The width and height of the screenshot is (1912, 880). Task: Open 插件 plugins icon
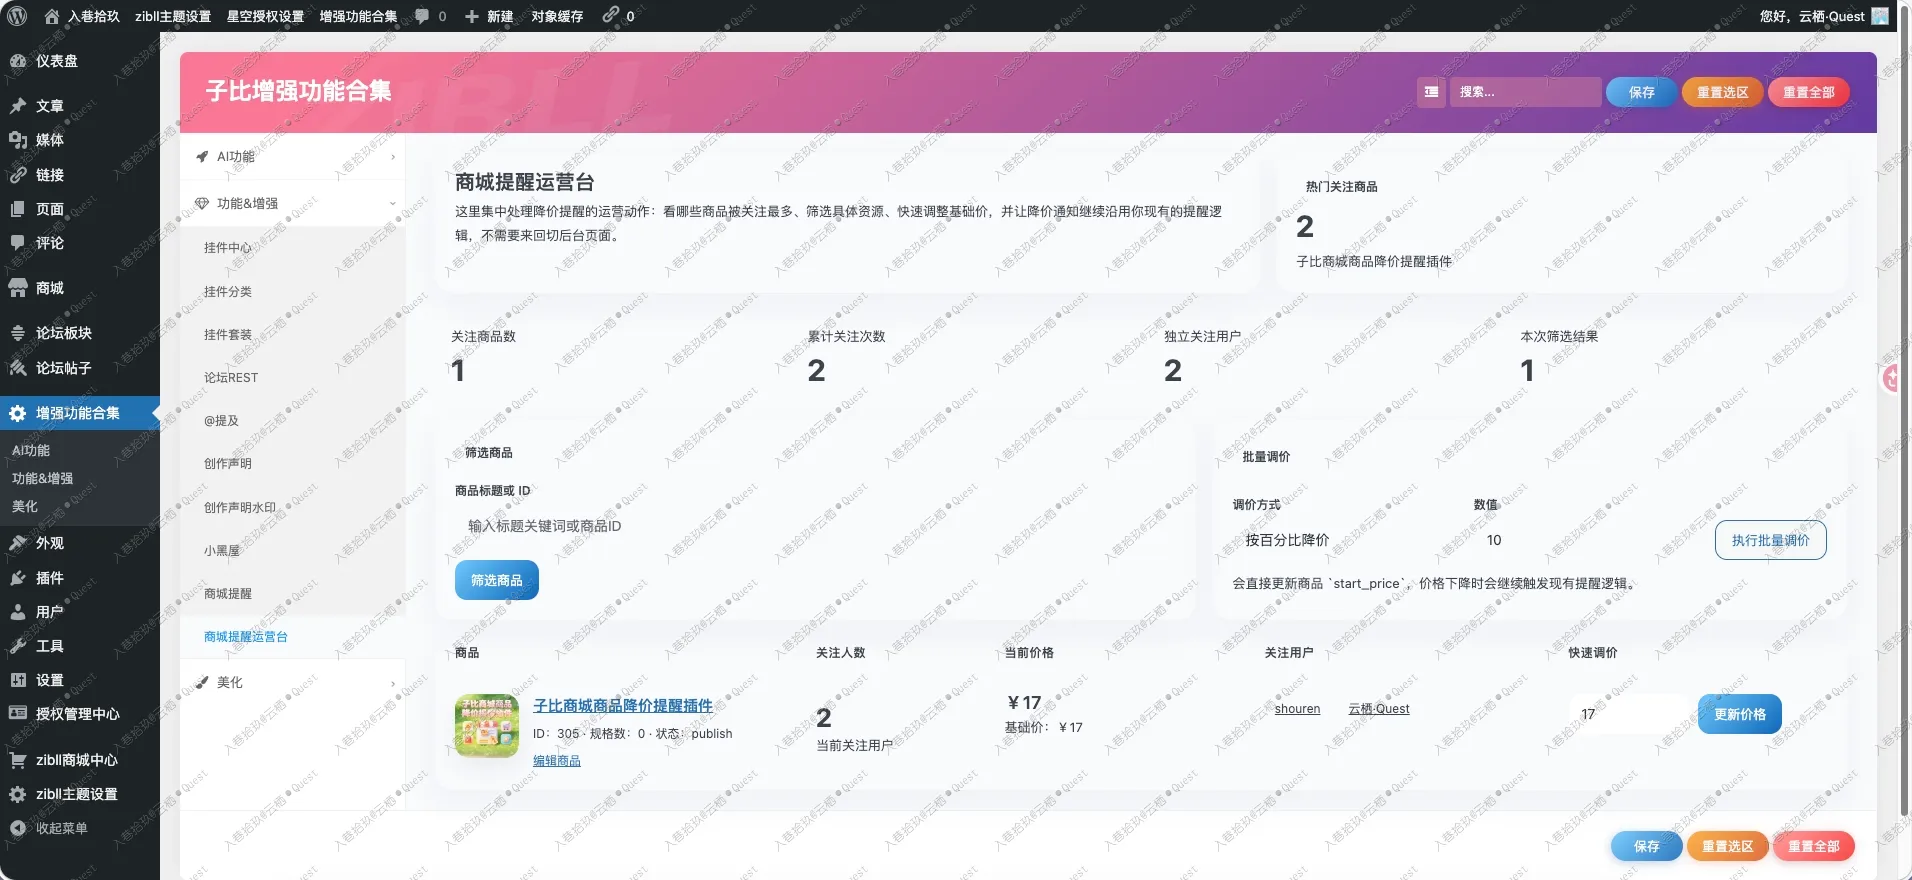point(18,578)
